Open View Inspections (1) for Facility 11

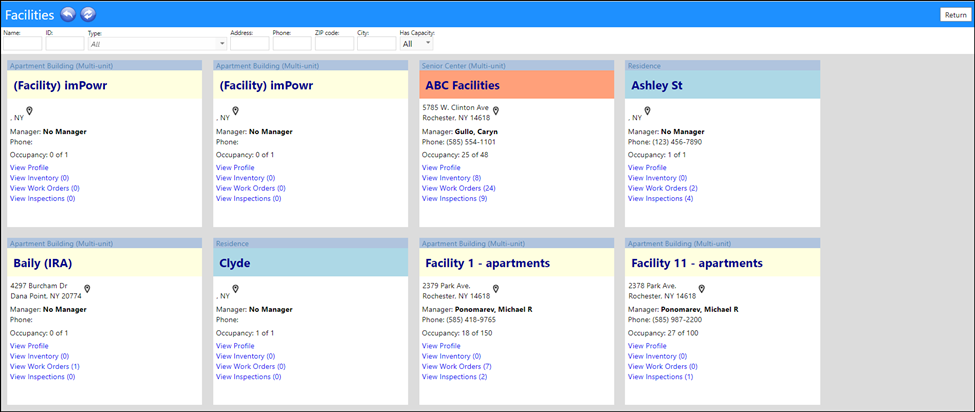click(x=660, y=377)
